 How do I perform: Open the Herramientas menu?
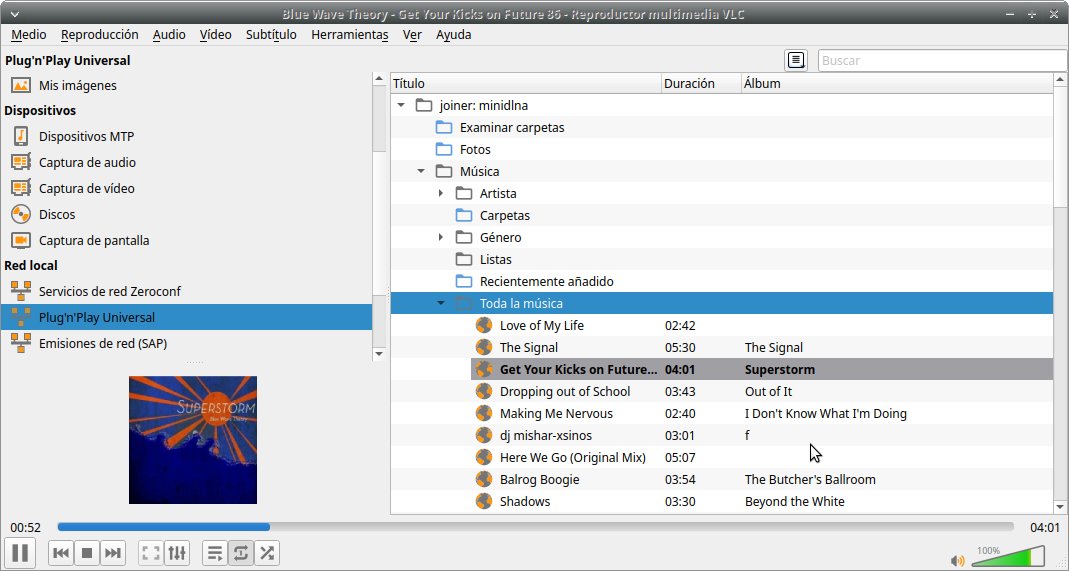[350, 35]
